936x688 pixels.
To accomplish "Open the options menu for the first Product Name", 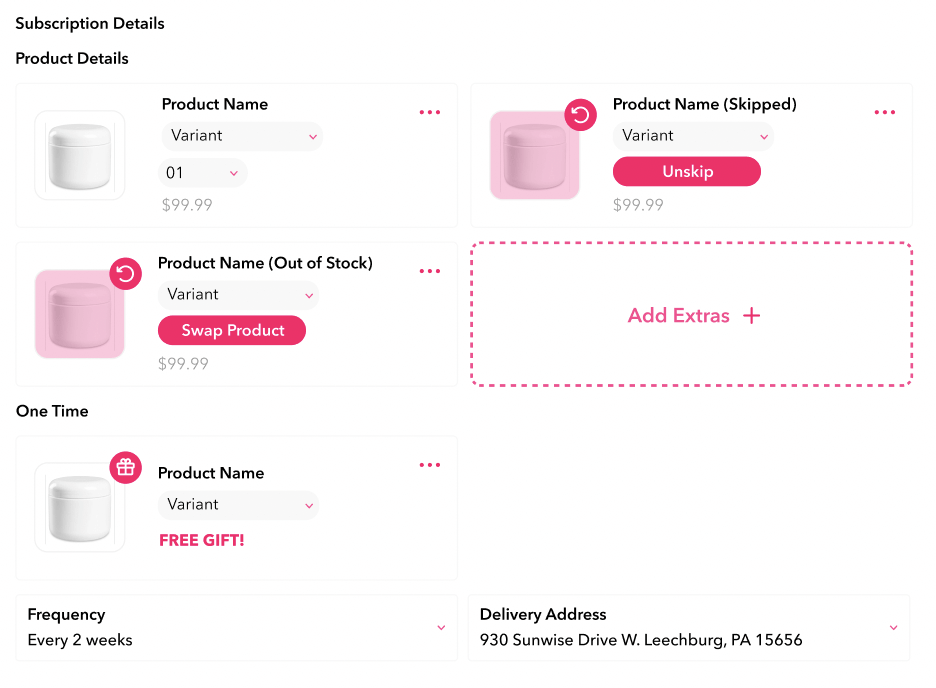I will (430, 112).
